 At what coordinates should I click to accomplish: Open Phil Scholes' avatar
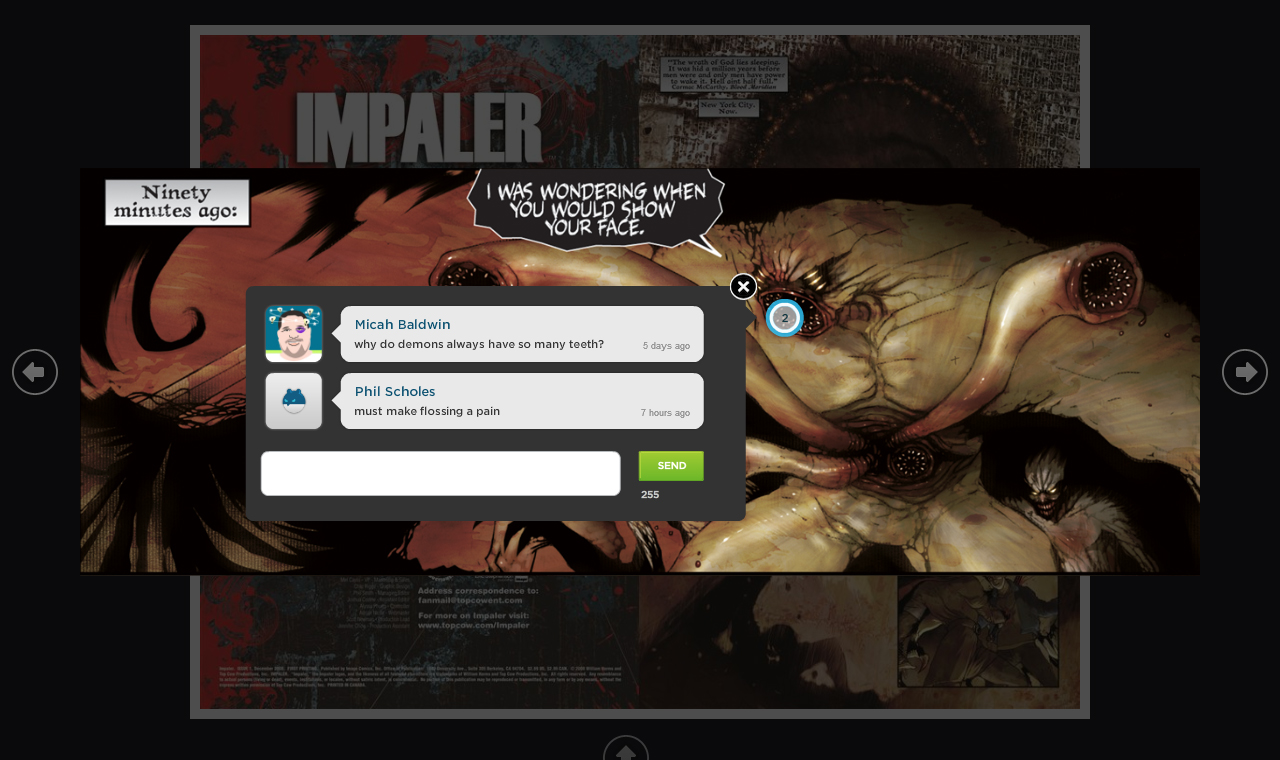pyautogui.click(x=294, y=401)
